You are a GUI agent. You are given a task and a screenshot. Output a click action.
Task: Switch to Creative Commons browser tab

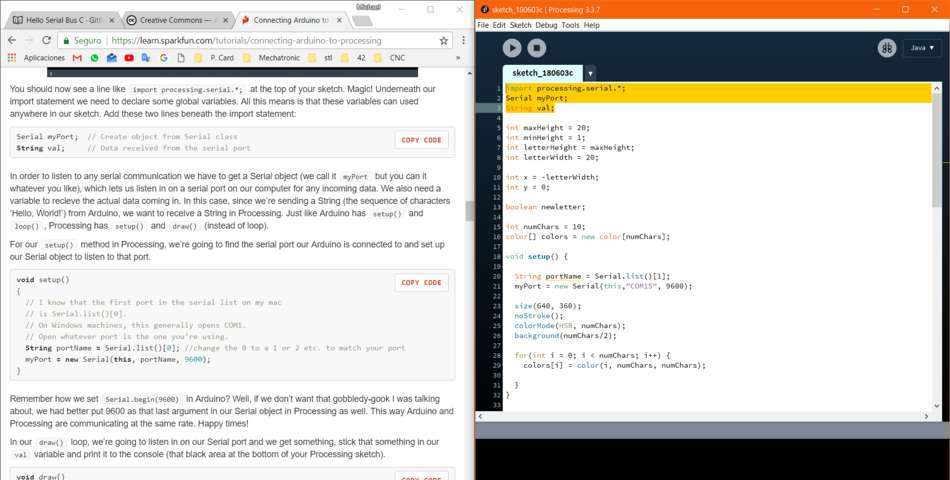click(x=176, y=20)
